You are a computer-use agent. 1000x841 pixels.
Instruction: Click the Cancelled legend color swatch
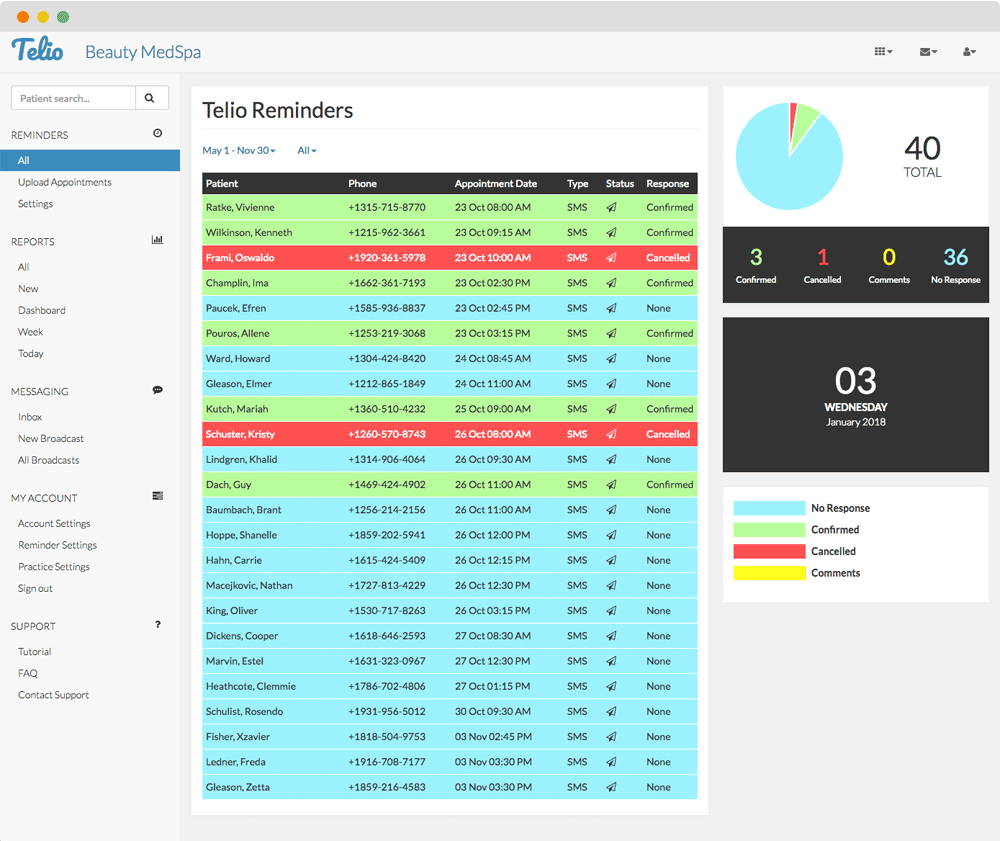click(x=769, y=552)
